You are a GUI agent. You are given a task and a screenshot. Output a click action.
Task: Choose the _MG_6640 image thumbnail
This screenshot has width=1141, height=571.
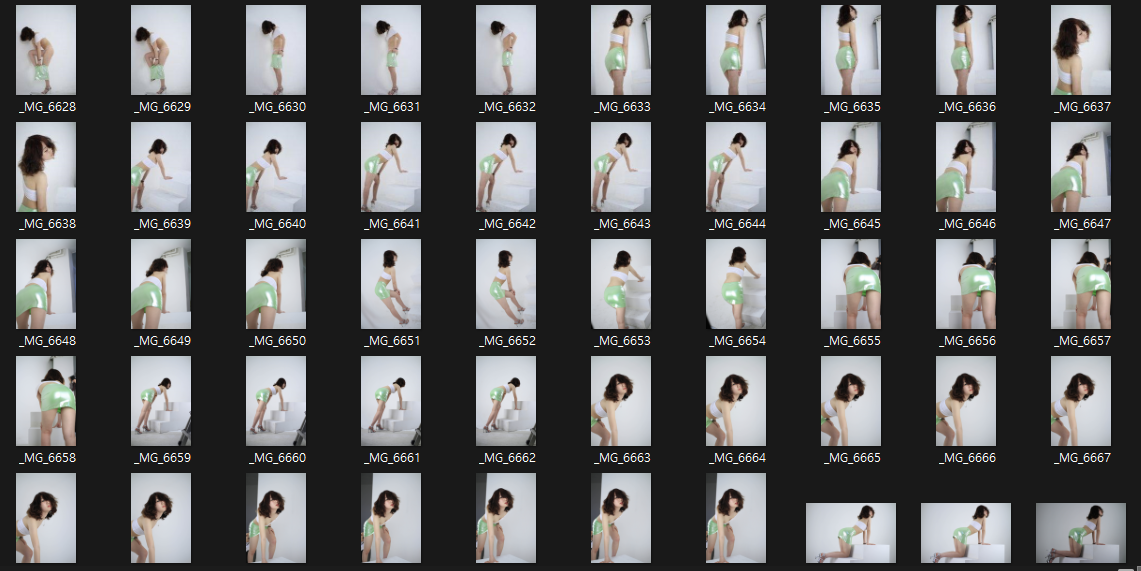tap(276, 167)
